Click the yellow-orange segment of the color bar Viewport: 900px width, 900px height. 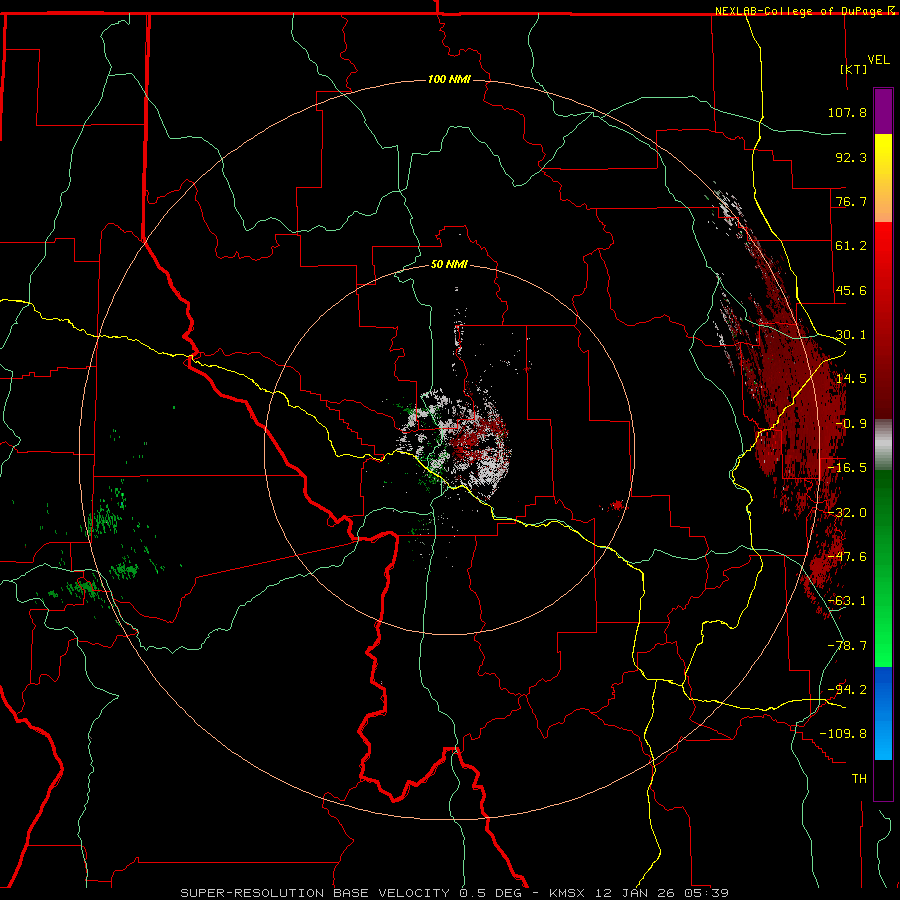(x=883, y=178)
